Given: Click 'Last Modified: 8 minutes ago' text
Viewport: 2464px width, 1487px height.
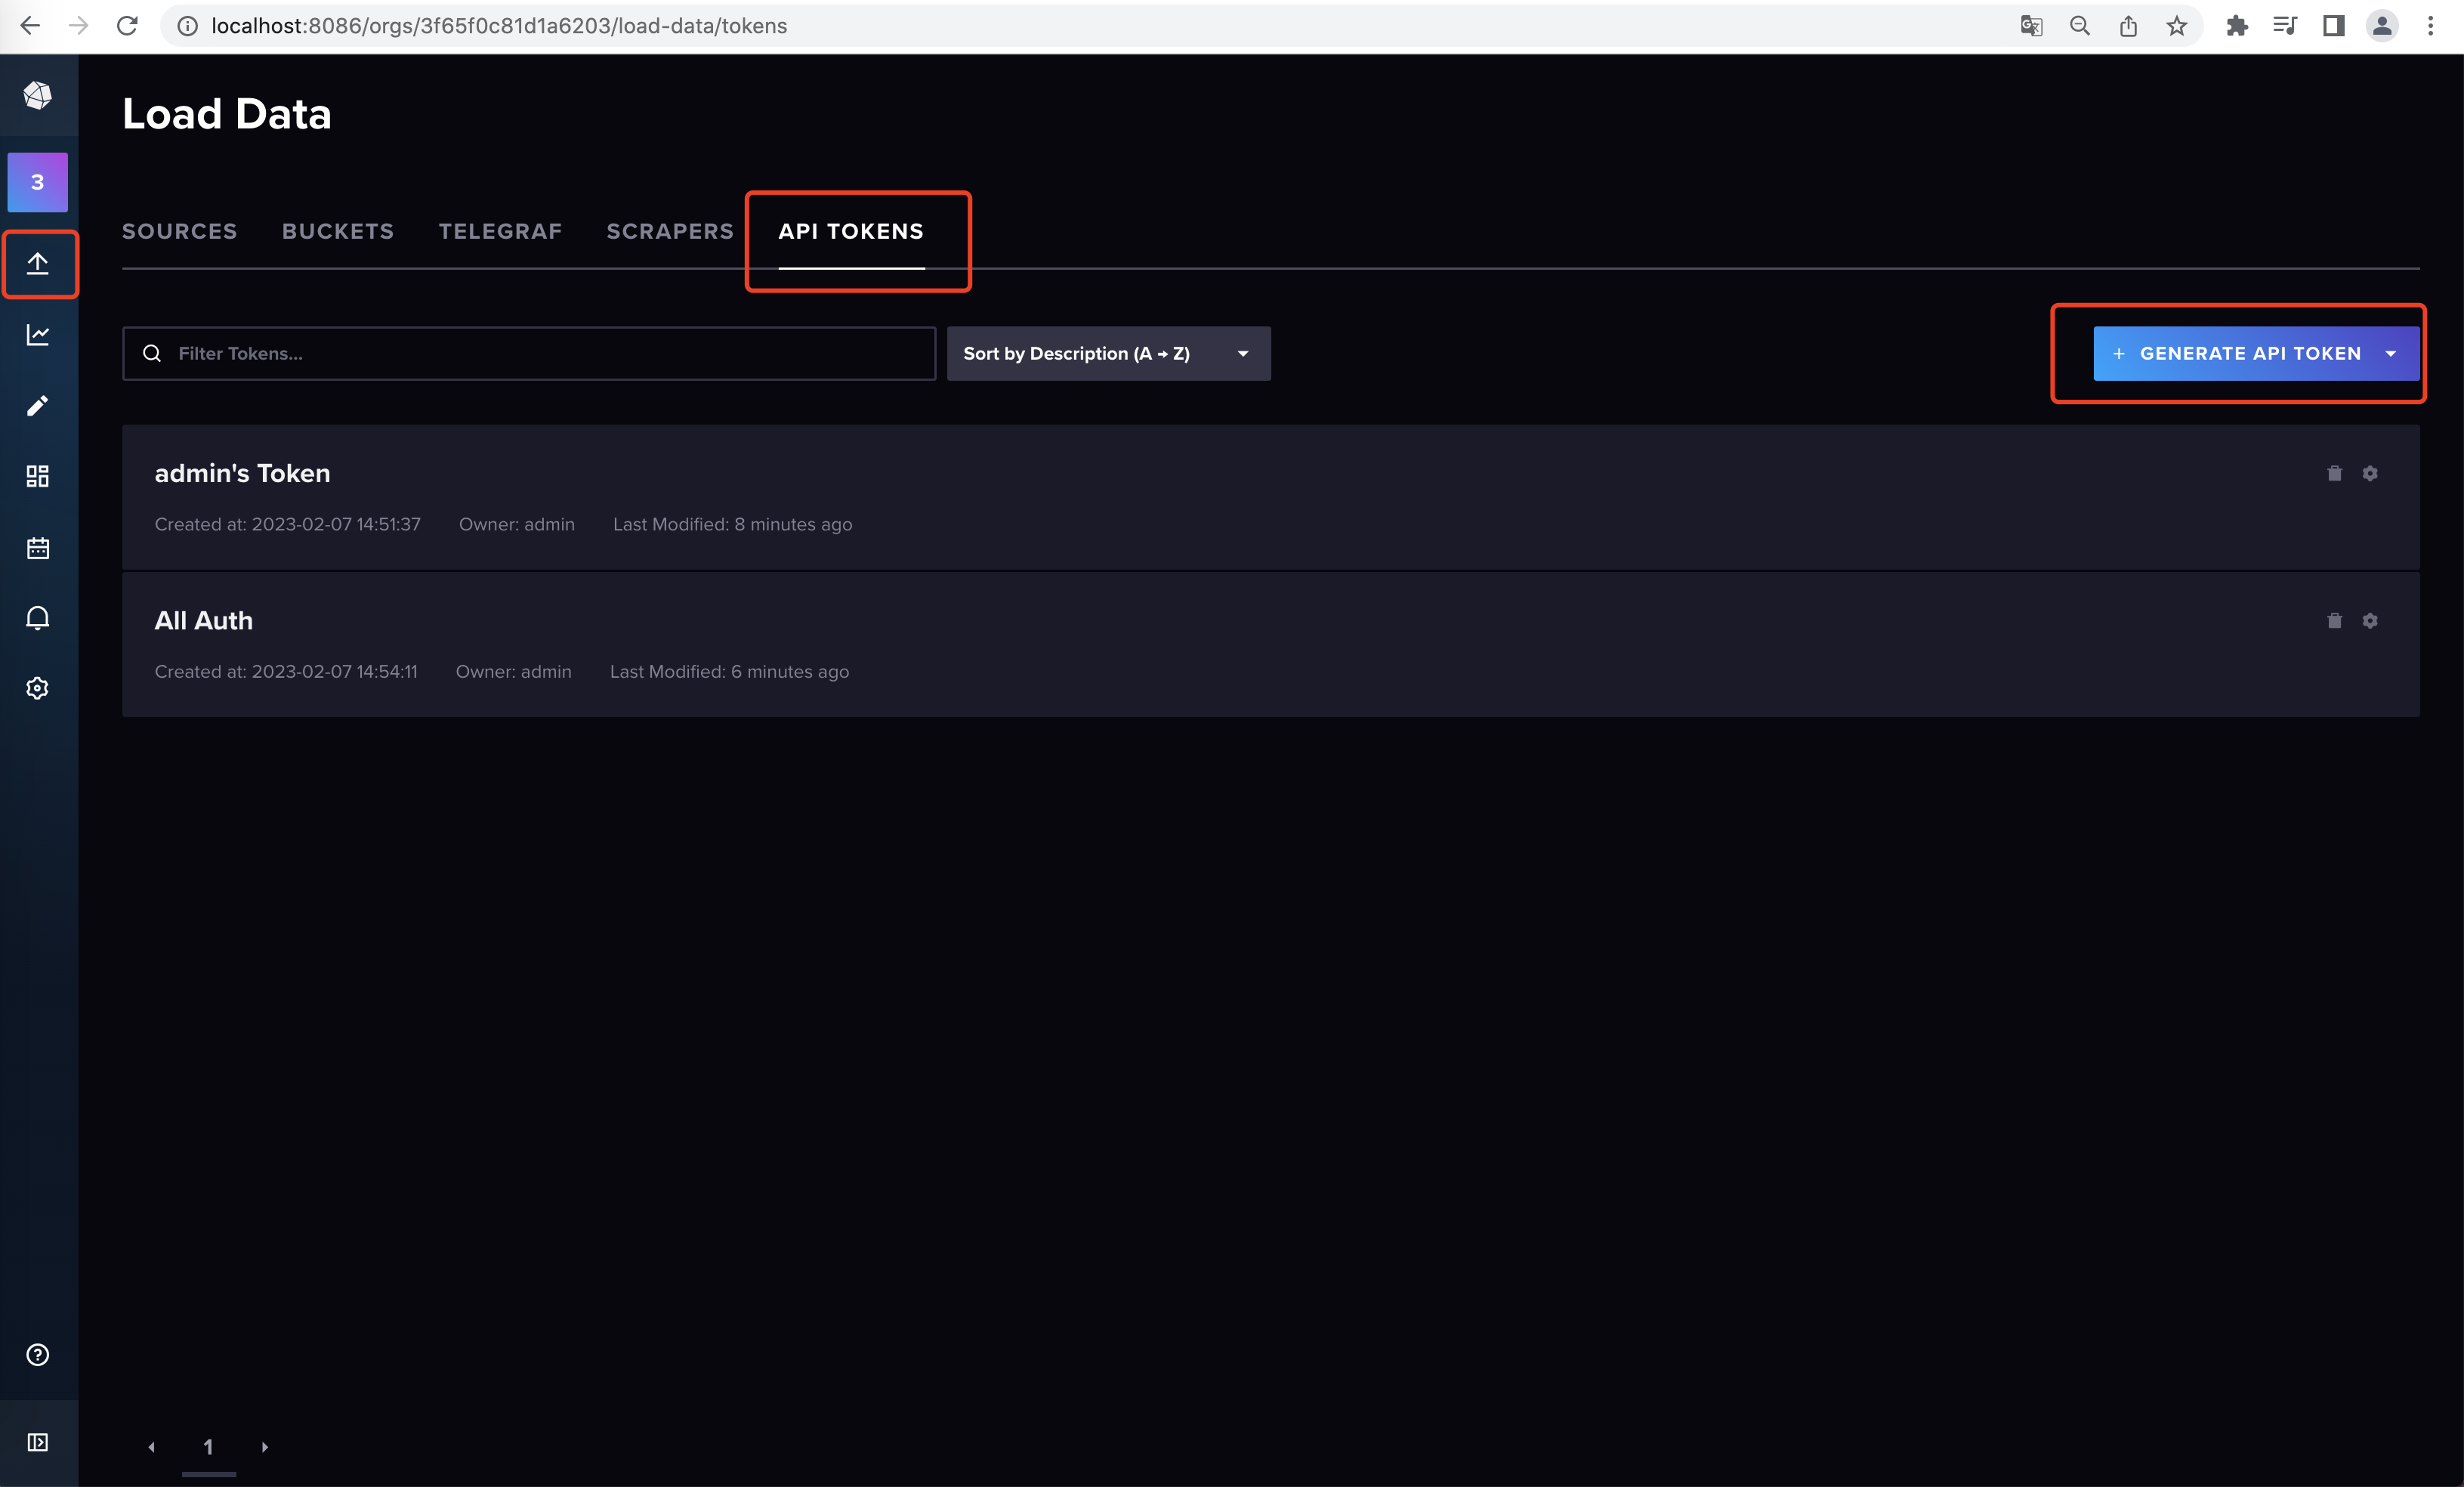Looking at the screenshot, I should pyautogui.click(x=733, y=524).
